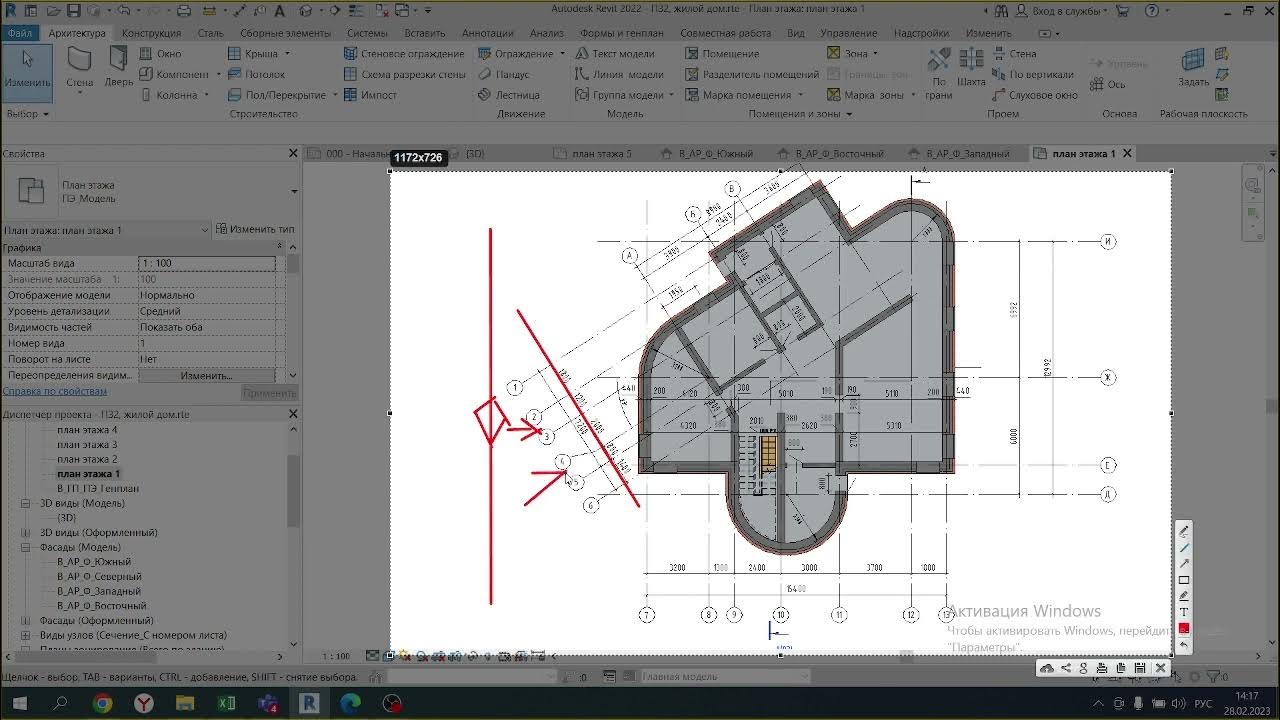Choose the Потолок ceiling tool
Viewport: 1280px width, 720px height.
tap(256, 74)
